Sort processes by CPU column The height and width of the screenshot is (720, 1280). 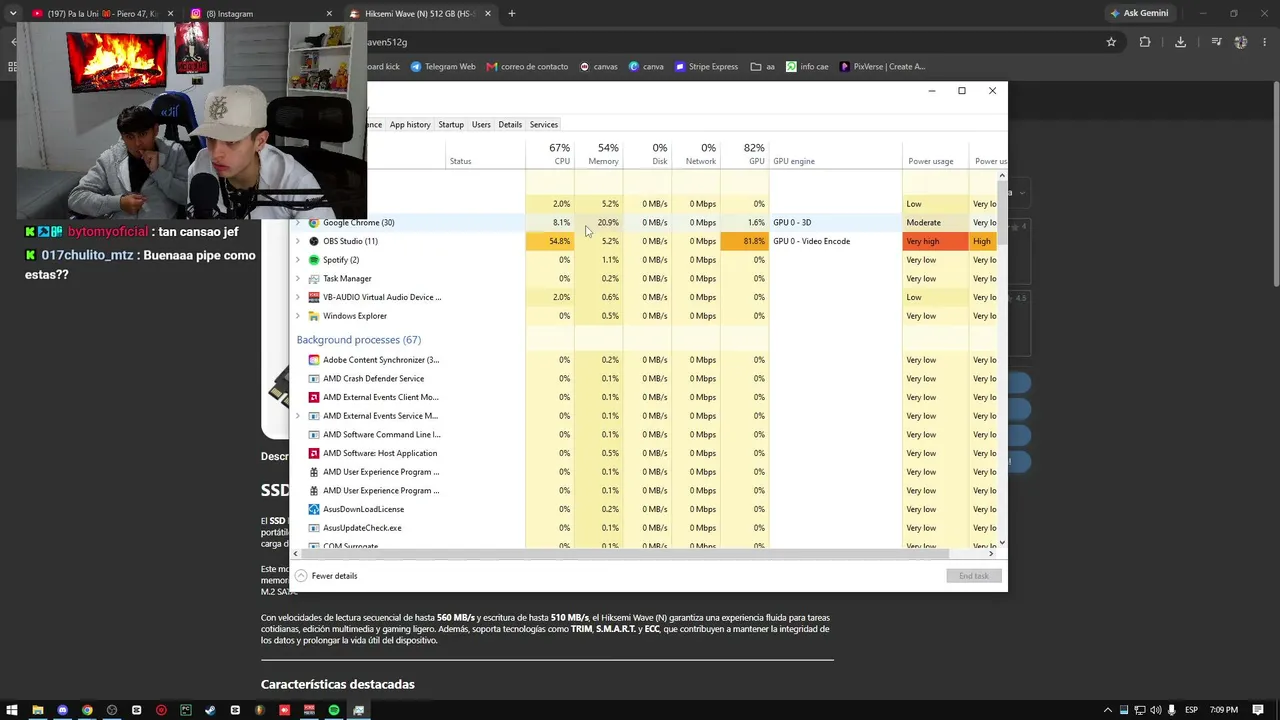pos(550,154)
